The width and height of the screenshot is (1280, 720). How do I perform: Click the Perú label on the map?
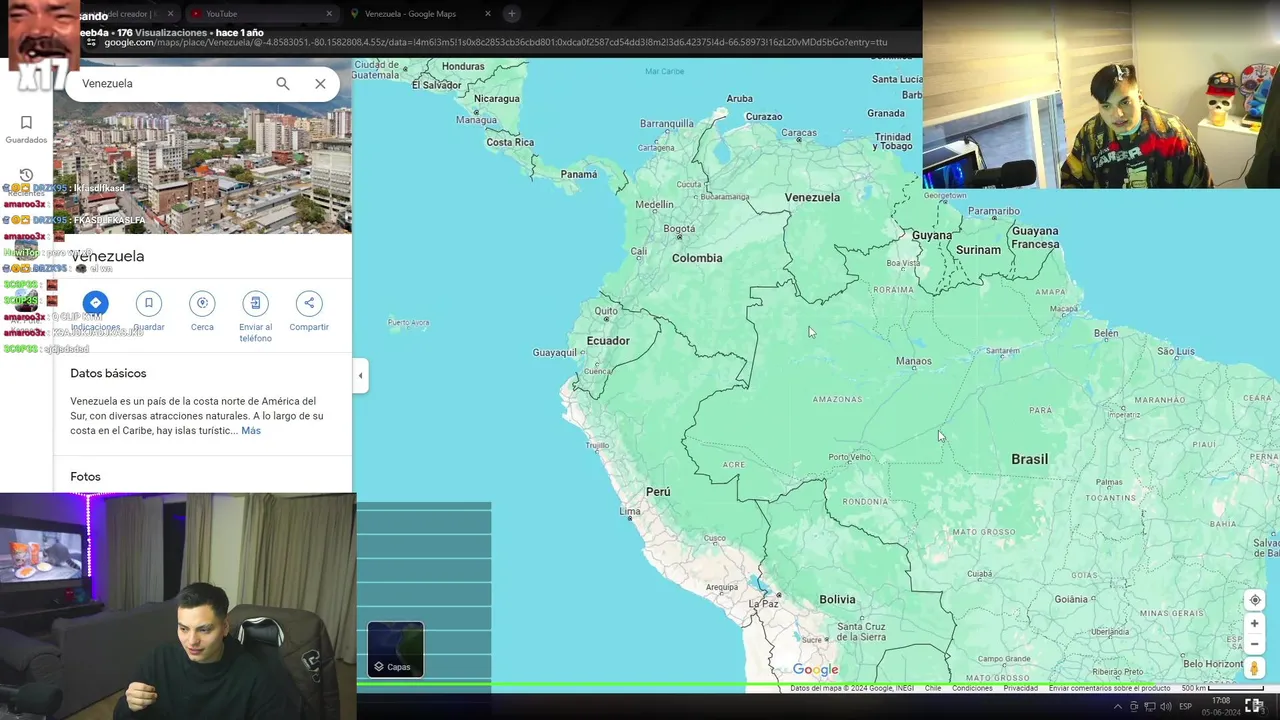658,492
